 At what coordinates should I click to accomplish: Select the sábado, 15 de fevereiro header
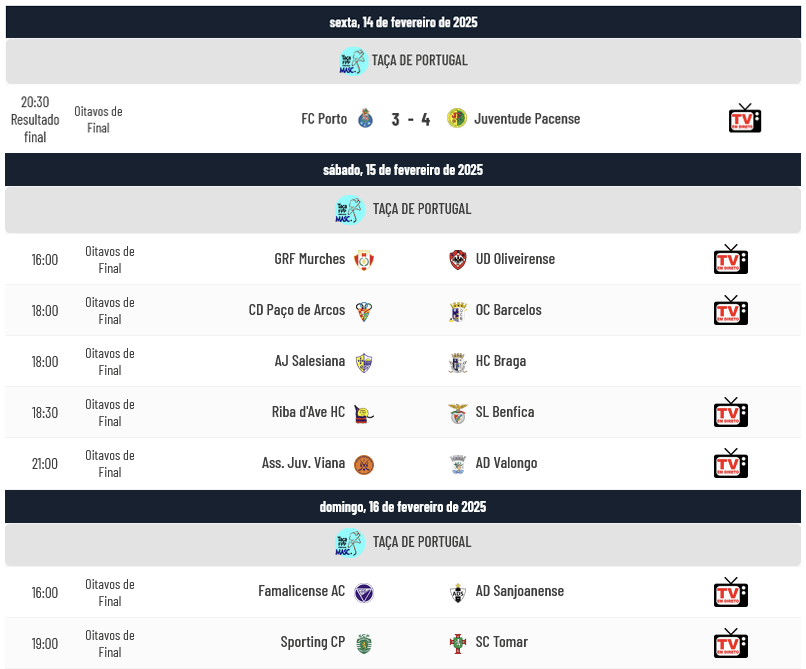[x=403, y=170]
